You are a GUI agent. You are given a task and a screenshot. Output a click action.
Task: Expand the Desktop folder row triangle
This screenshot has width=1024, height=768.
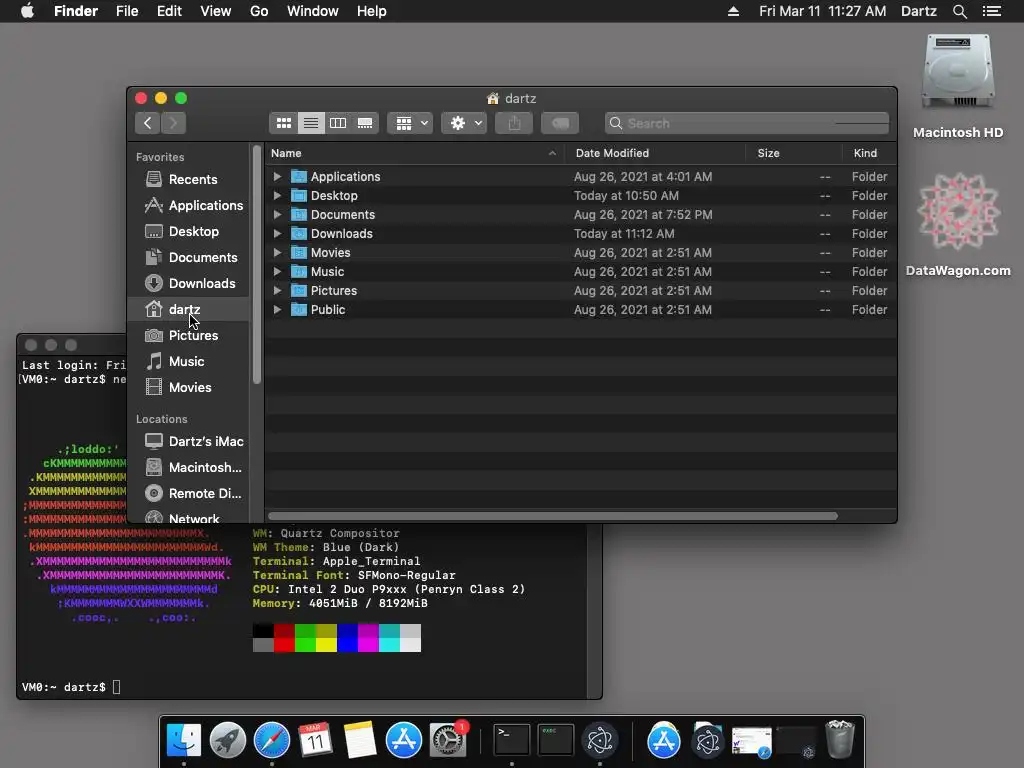click(277, 195)
